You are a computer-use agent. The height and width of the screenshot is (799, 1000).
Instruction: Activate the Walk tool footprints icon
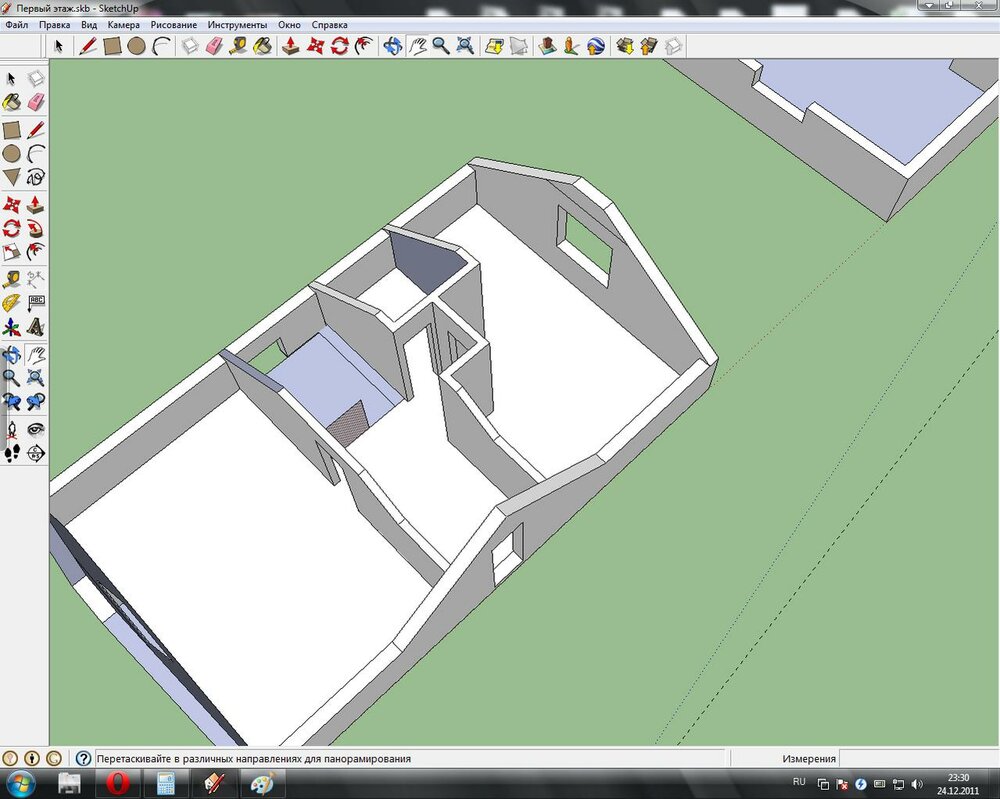pos(11,453)
